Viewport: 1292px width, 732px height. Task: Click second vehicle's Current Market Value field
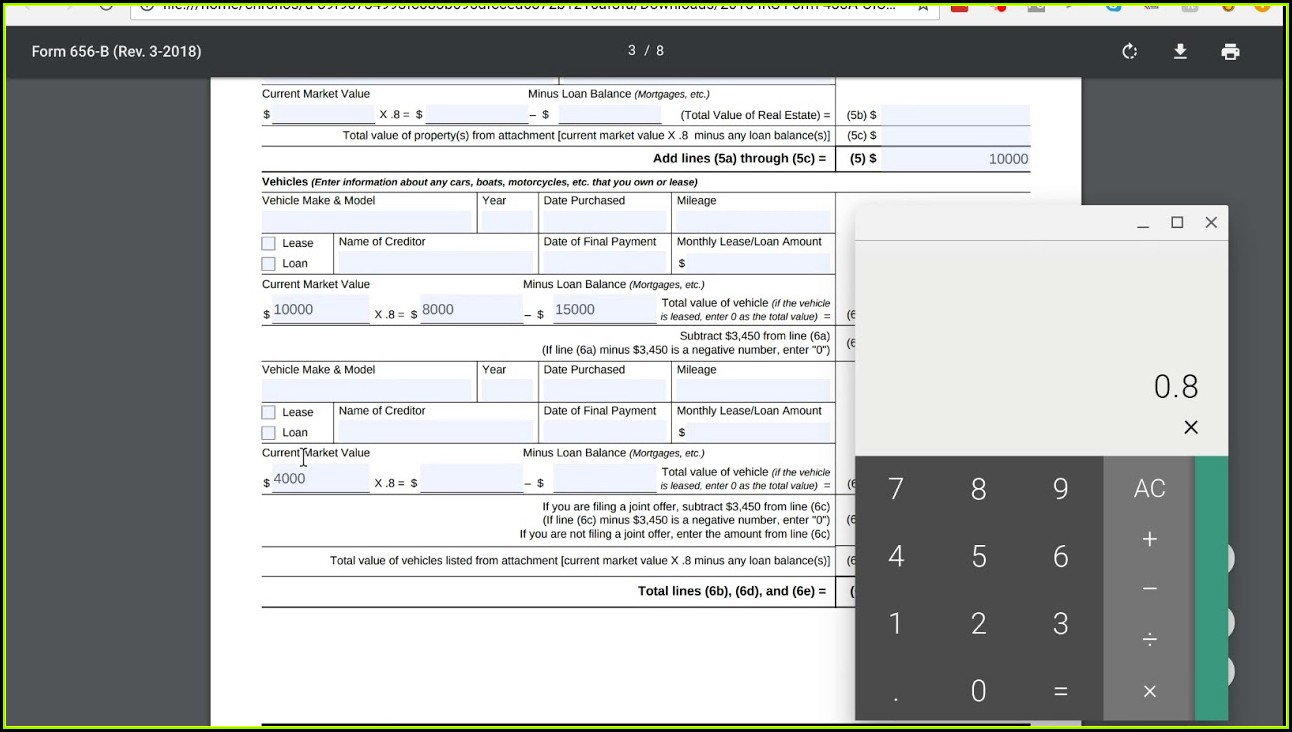coord(320,480)
